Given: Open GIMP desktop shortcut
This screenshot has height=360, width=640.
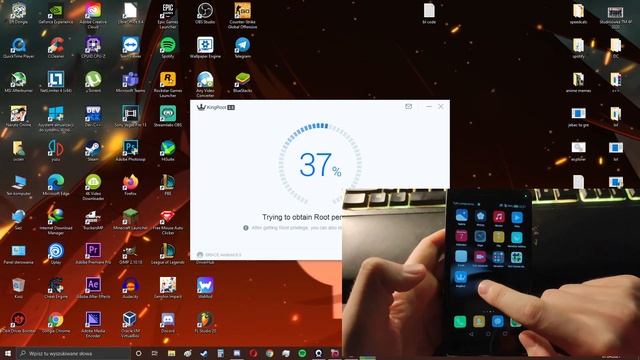Looking at the screenshot, I should click(x=131, y=254).
